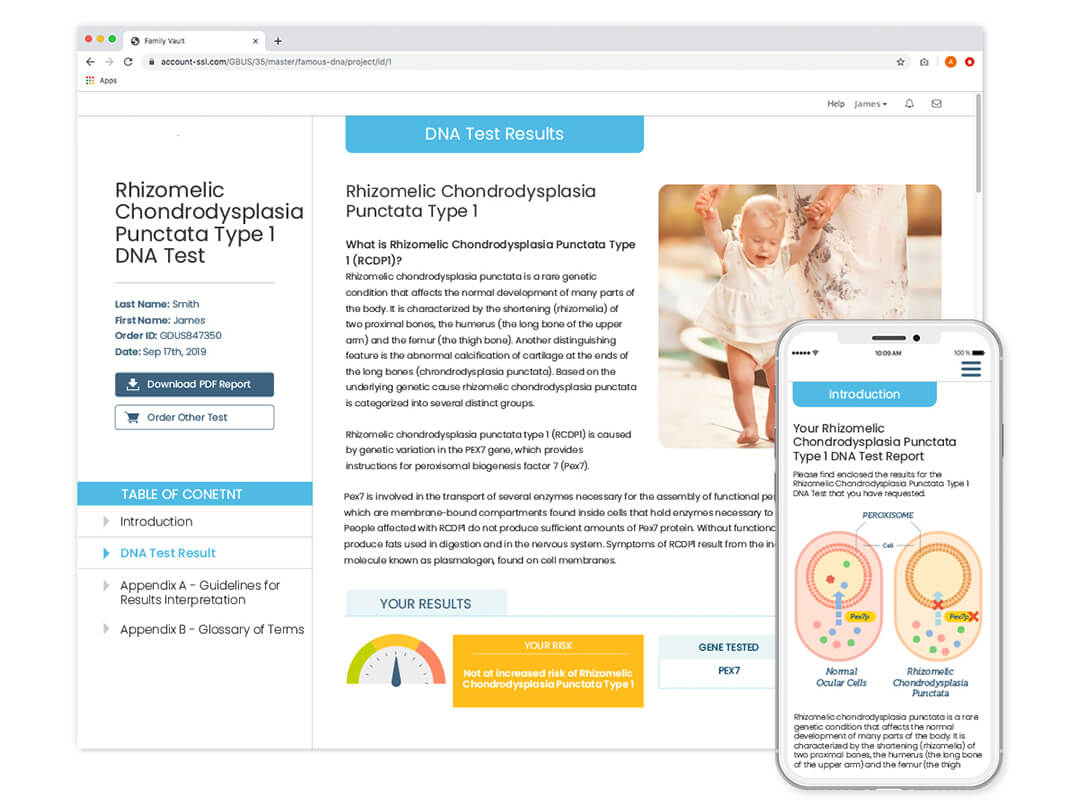This screenshot has height=800, width=1080.
Task: Click the Normal Ocular Cells diagram on phone
Action: coord(839,597)
